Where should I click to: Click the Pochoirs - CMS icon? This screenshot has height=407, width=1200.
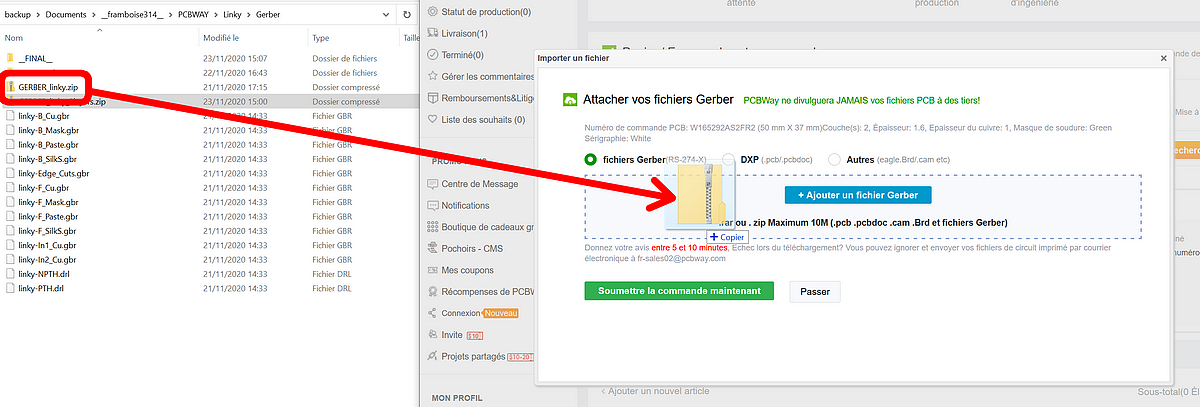432,248
